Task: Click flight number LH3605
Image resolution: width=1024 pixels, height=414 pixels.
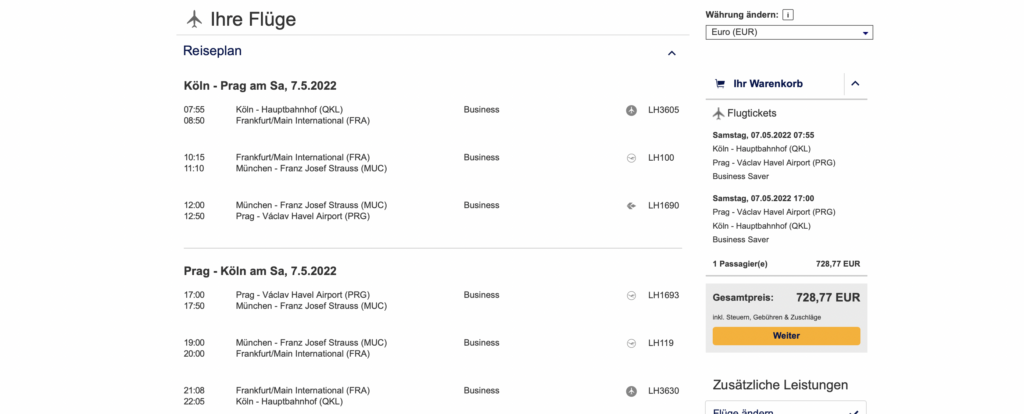Action: point(663,110)
